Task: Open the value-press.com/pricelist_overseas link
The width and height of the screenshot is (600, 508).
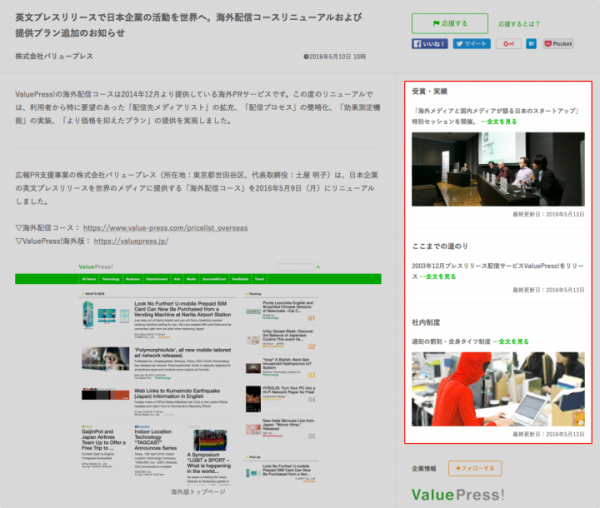Action: click(165, 228)
